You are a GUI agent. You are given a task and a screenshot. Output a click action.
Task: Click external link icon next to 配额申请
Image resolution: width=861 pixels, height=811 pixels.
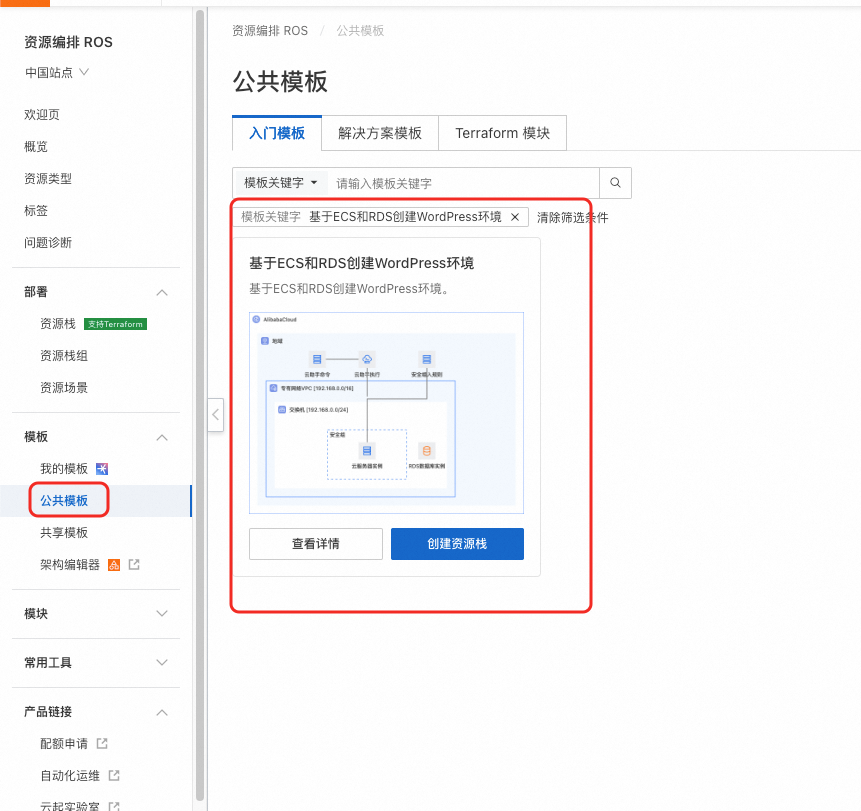(102, 743)
